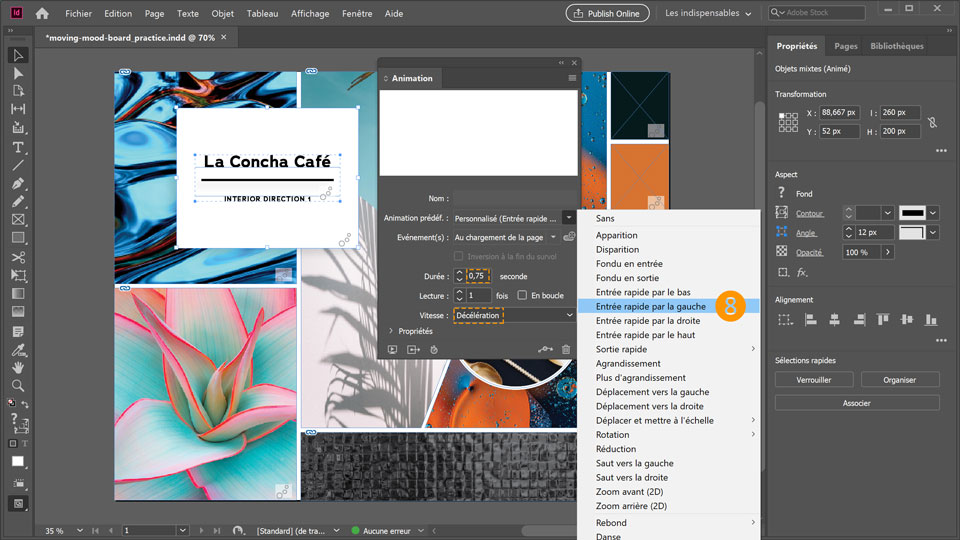Toggle the En boucle checkbox
This screenshot has width=960, height=540.
click(x=522, y=295)
